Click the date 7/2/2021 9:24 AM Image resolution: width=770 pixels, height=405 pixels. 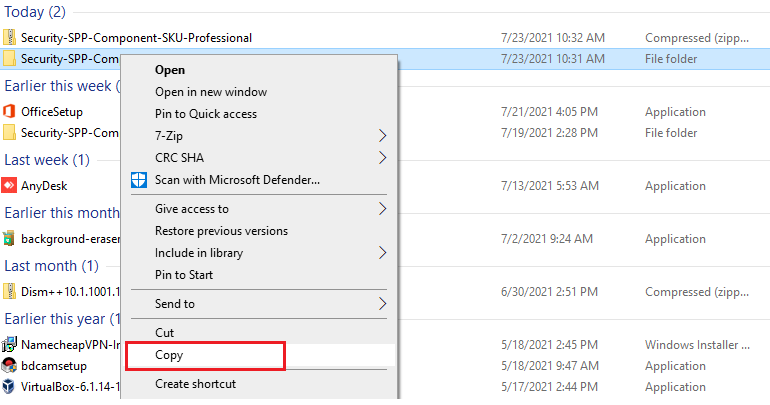click(x=547, y=239)
